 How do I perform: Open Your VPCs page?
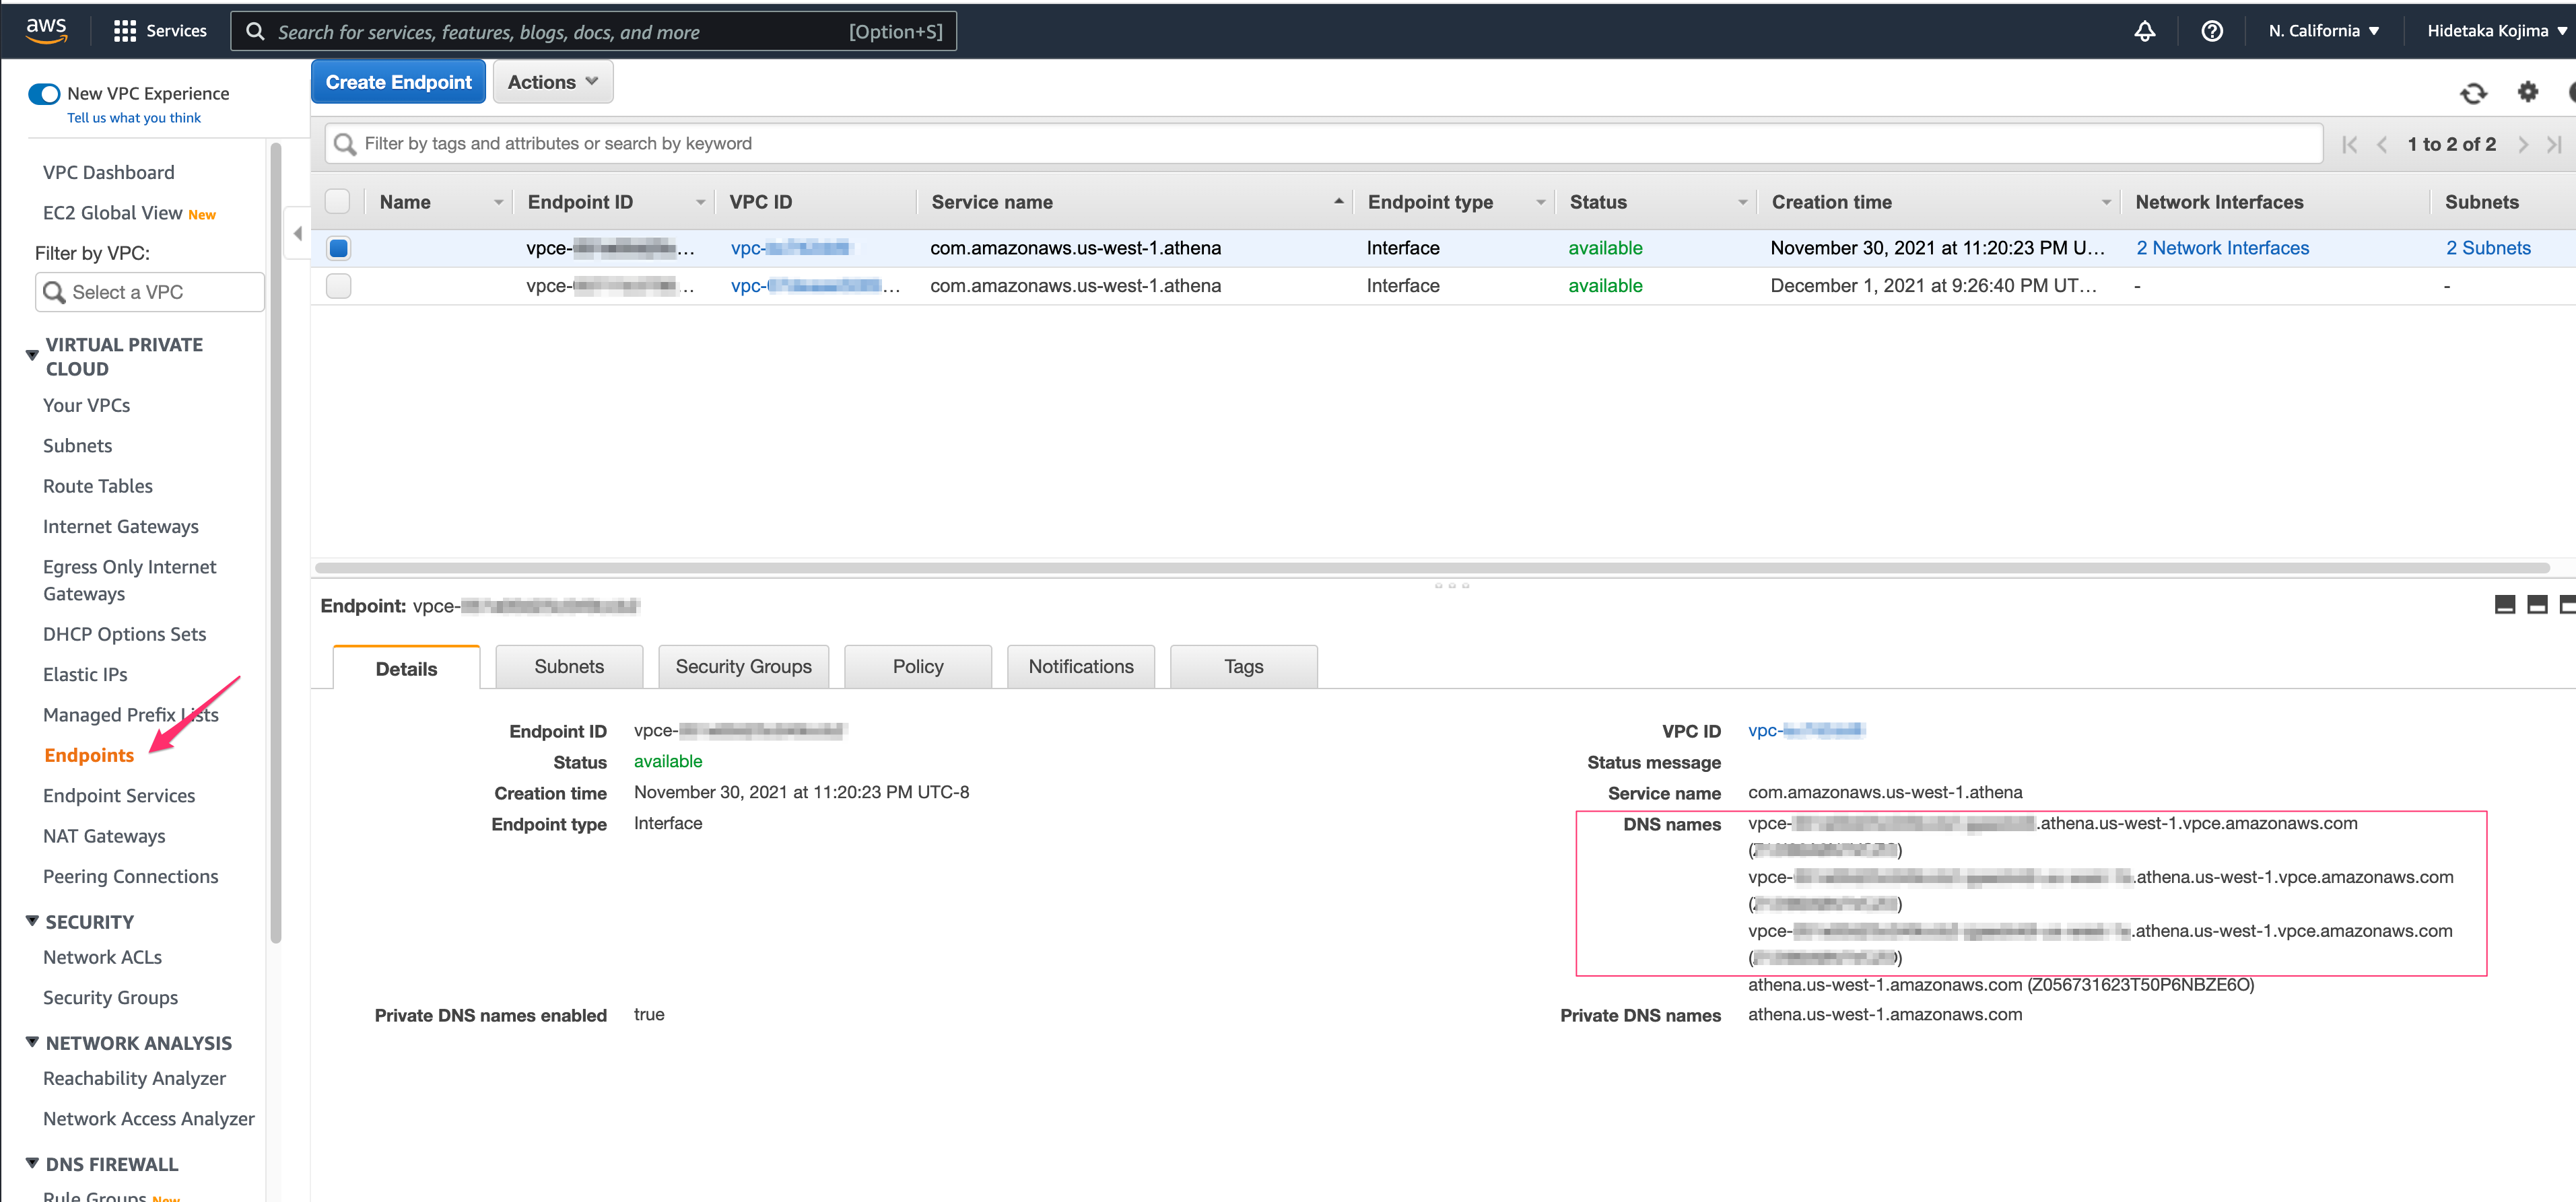click(87, 405)
